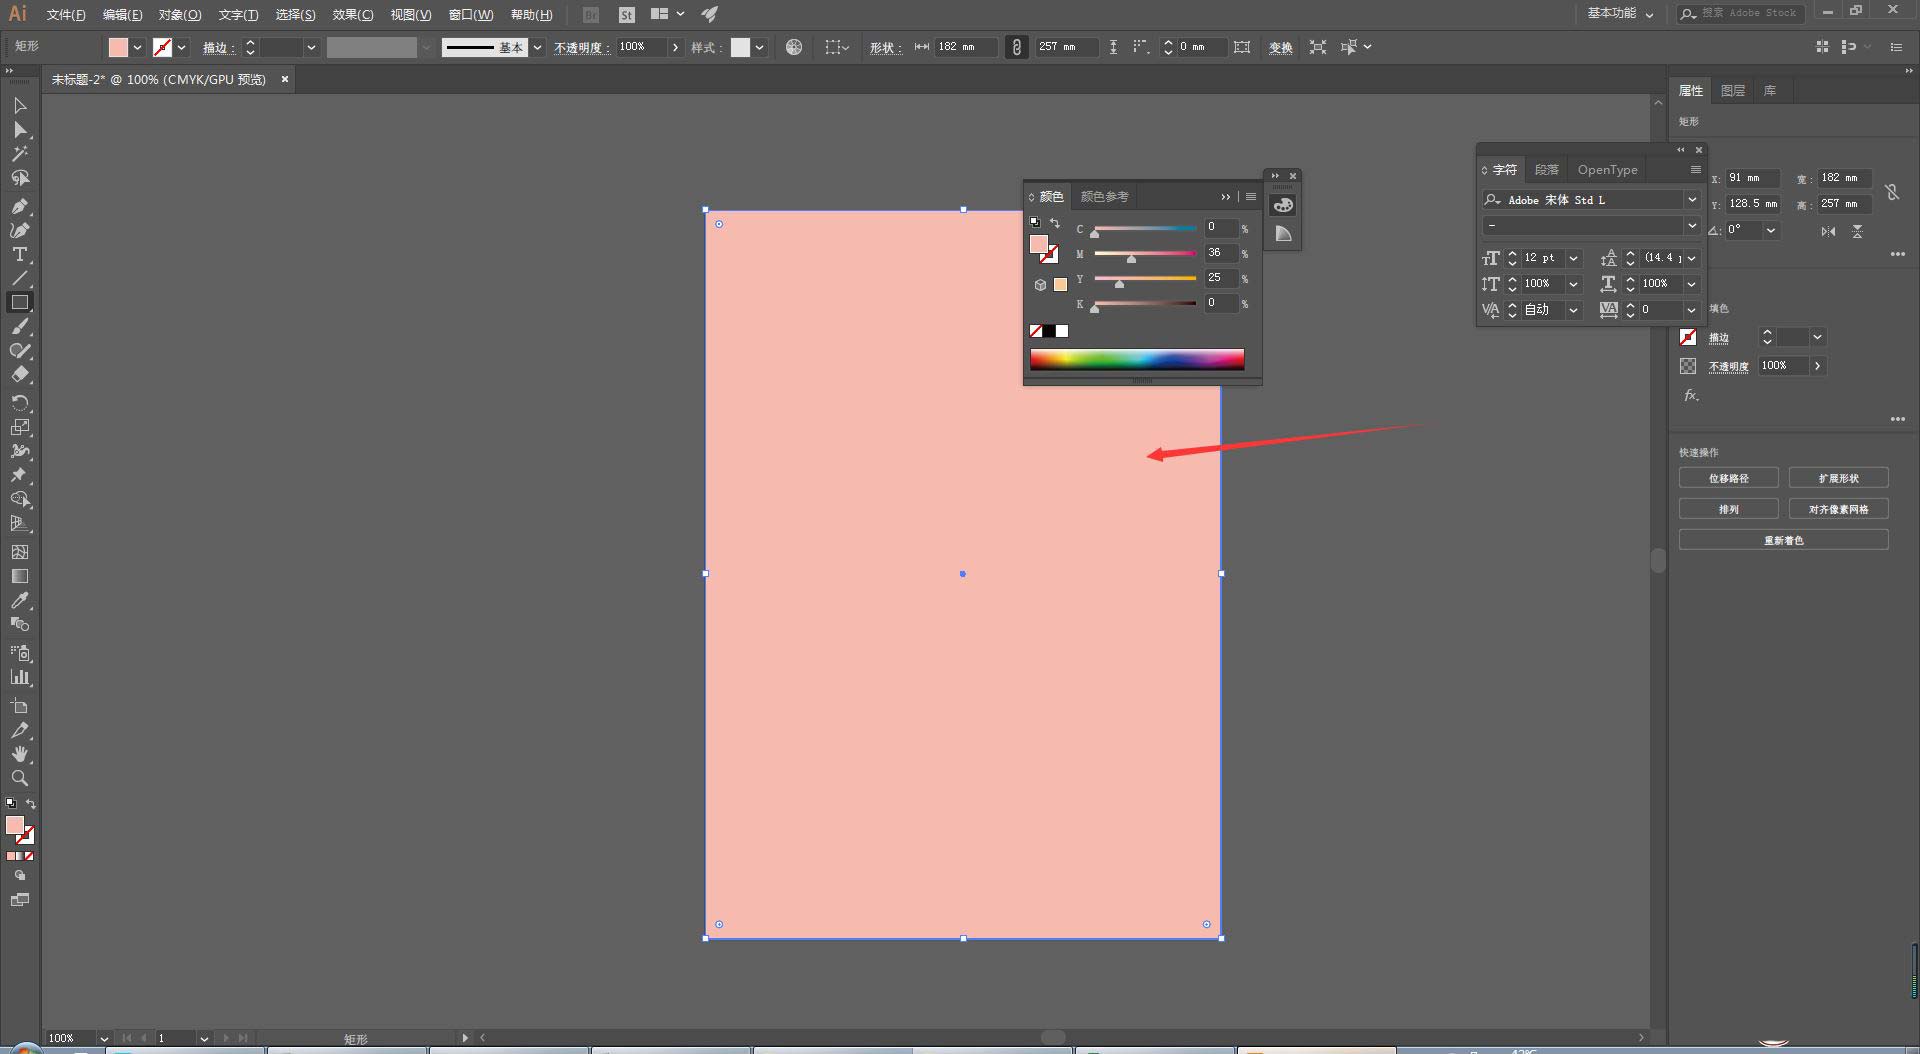Screen dimensions: 1920x1054
Task: Select the Zoom magnifier tool
Action: point(19,779)
